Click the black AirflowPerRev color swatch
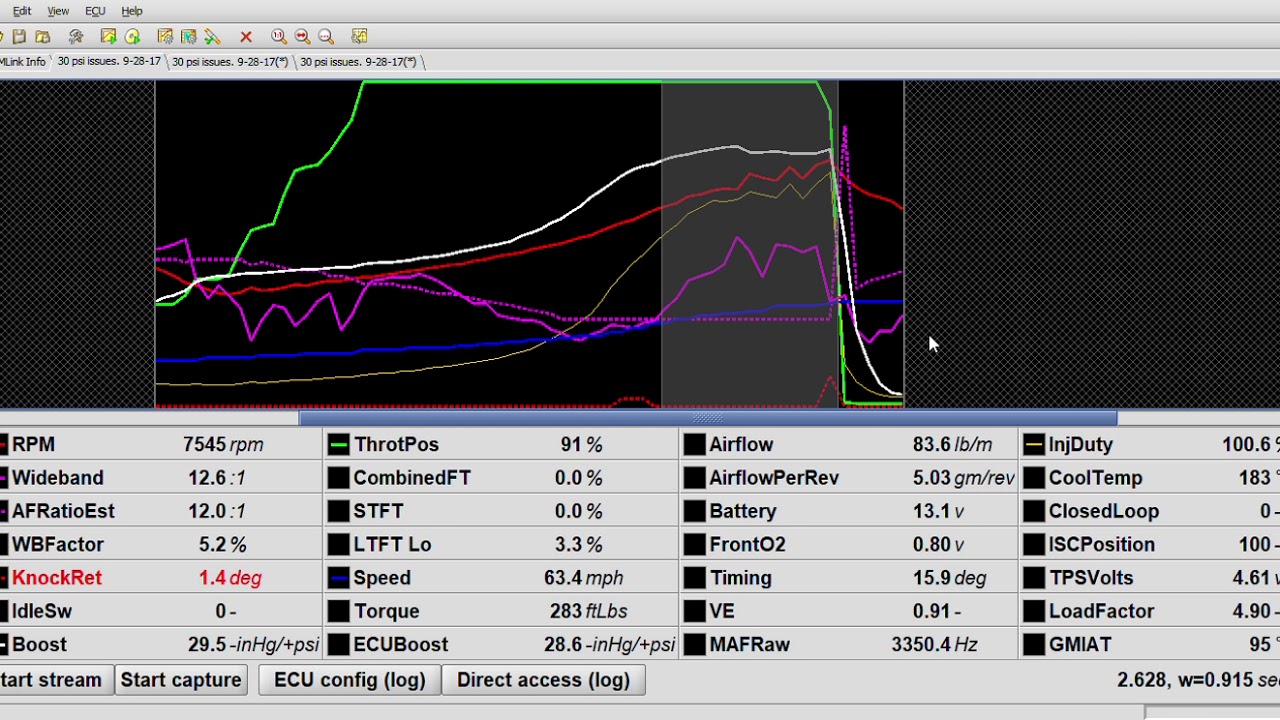This screenshot has width=1280, height=720. point(695,478)
